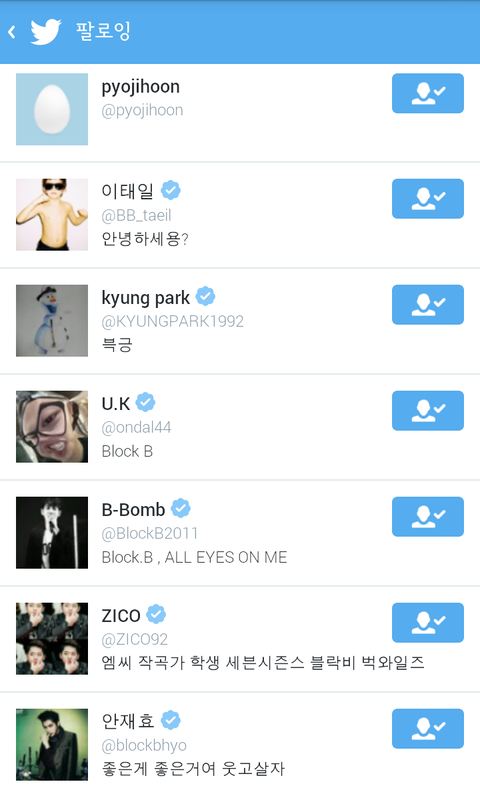The width and height of the screenshot is (480, 788).
Task: Select the B-Bomb account name
Action: pos(133,510)
